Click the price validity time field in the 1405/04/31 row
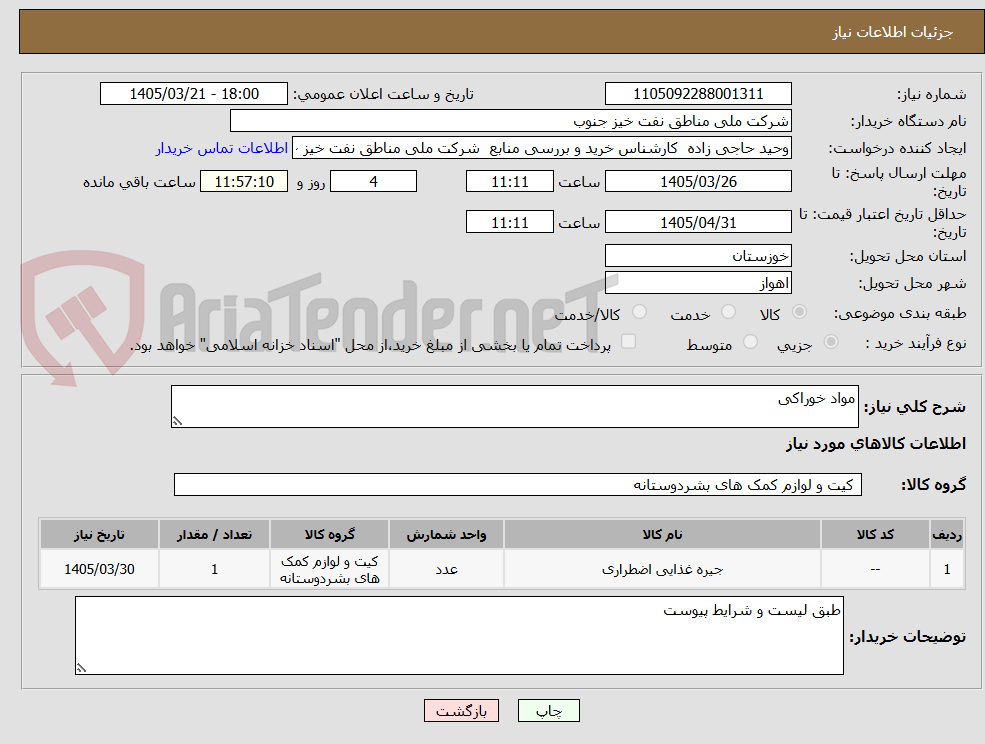 tap(509, 222)
